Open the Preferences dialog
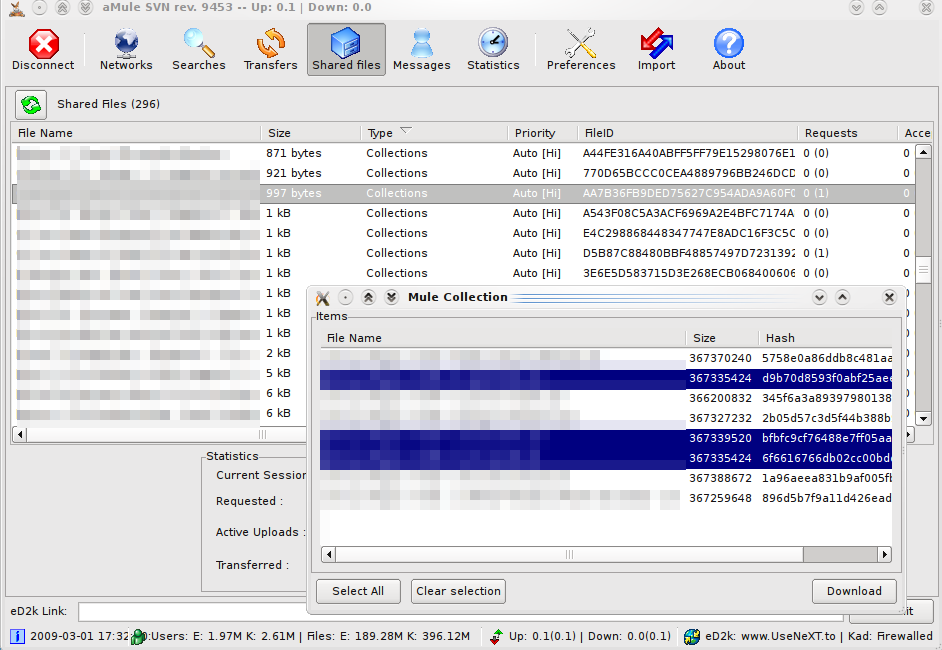The image size is (942, 650). pos(580,50)
